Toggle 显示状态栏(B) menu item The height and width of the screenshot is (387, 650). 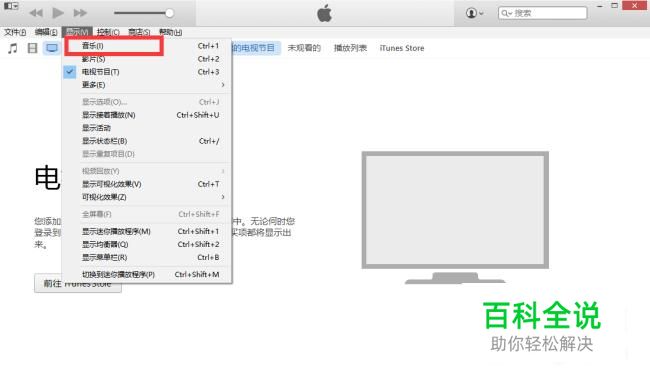(147, 141)
